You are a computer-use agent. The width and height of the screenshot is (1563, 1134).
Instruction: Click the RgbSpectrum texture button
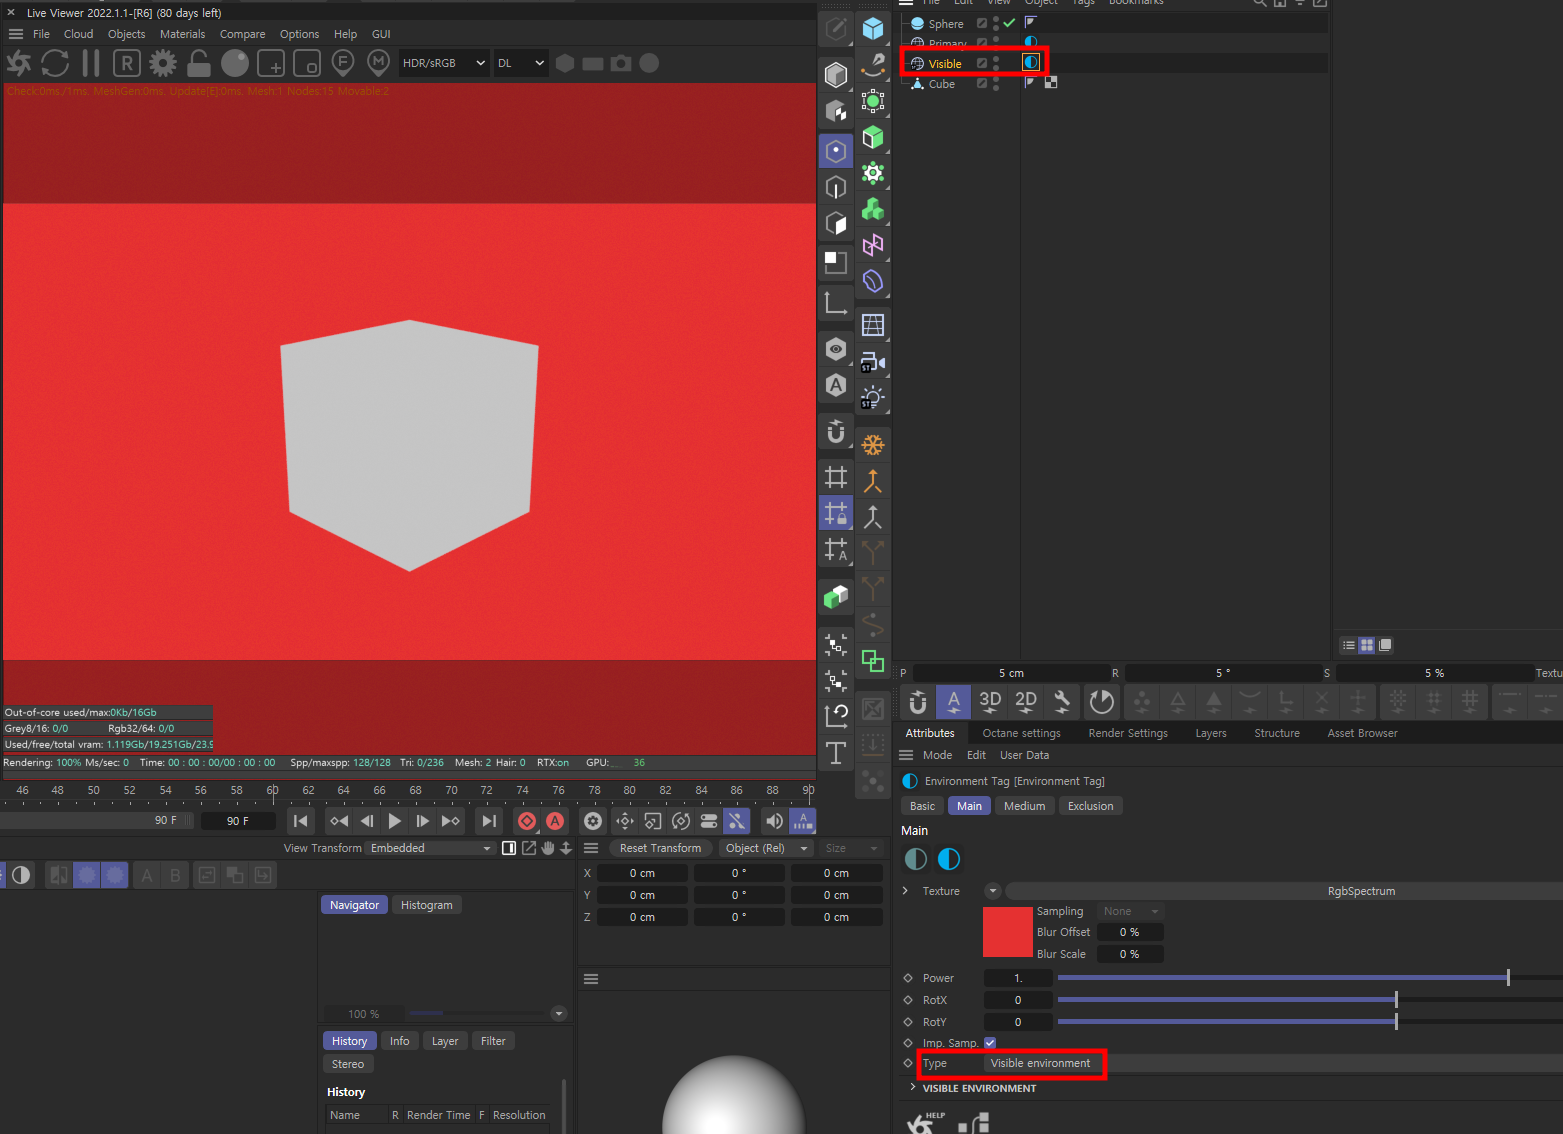(1284, 891)
